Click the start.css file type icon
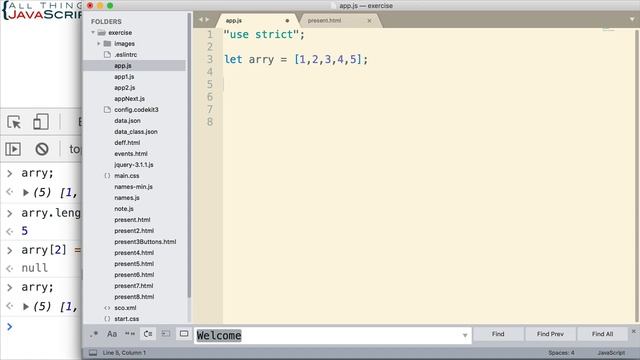The width and height of the screenshot is (640, 360). (x=107, y=319)
